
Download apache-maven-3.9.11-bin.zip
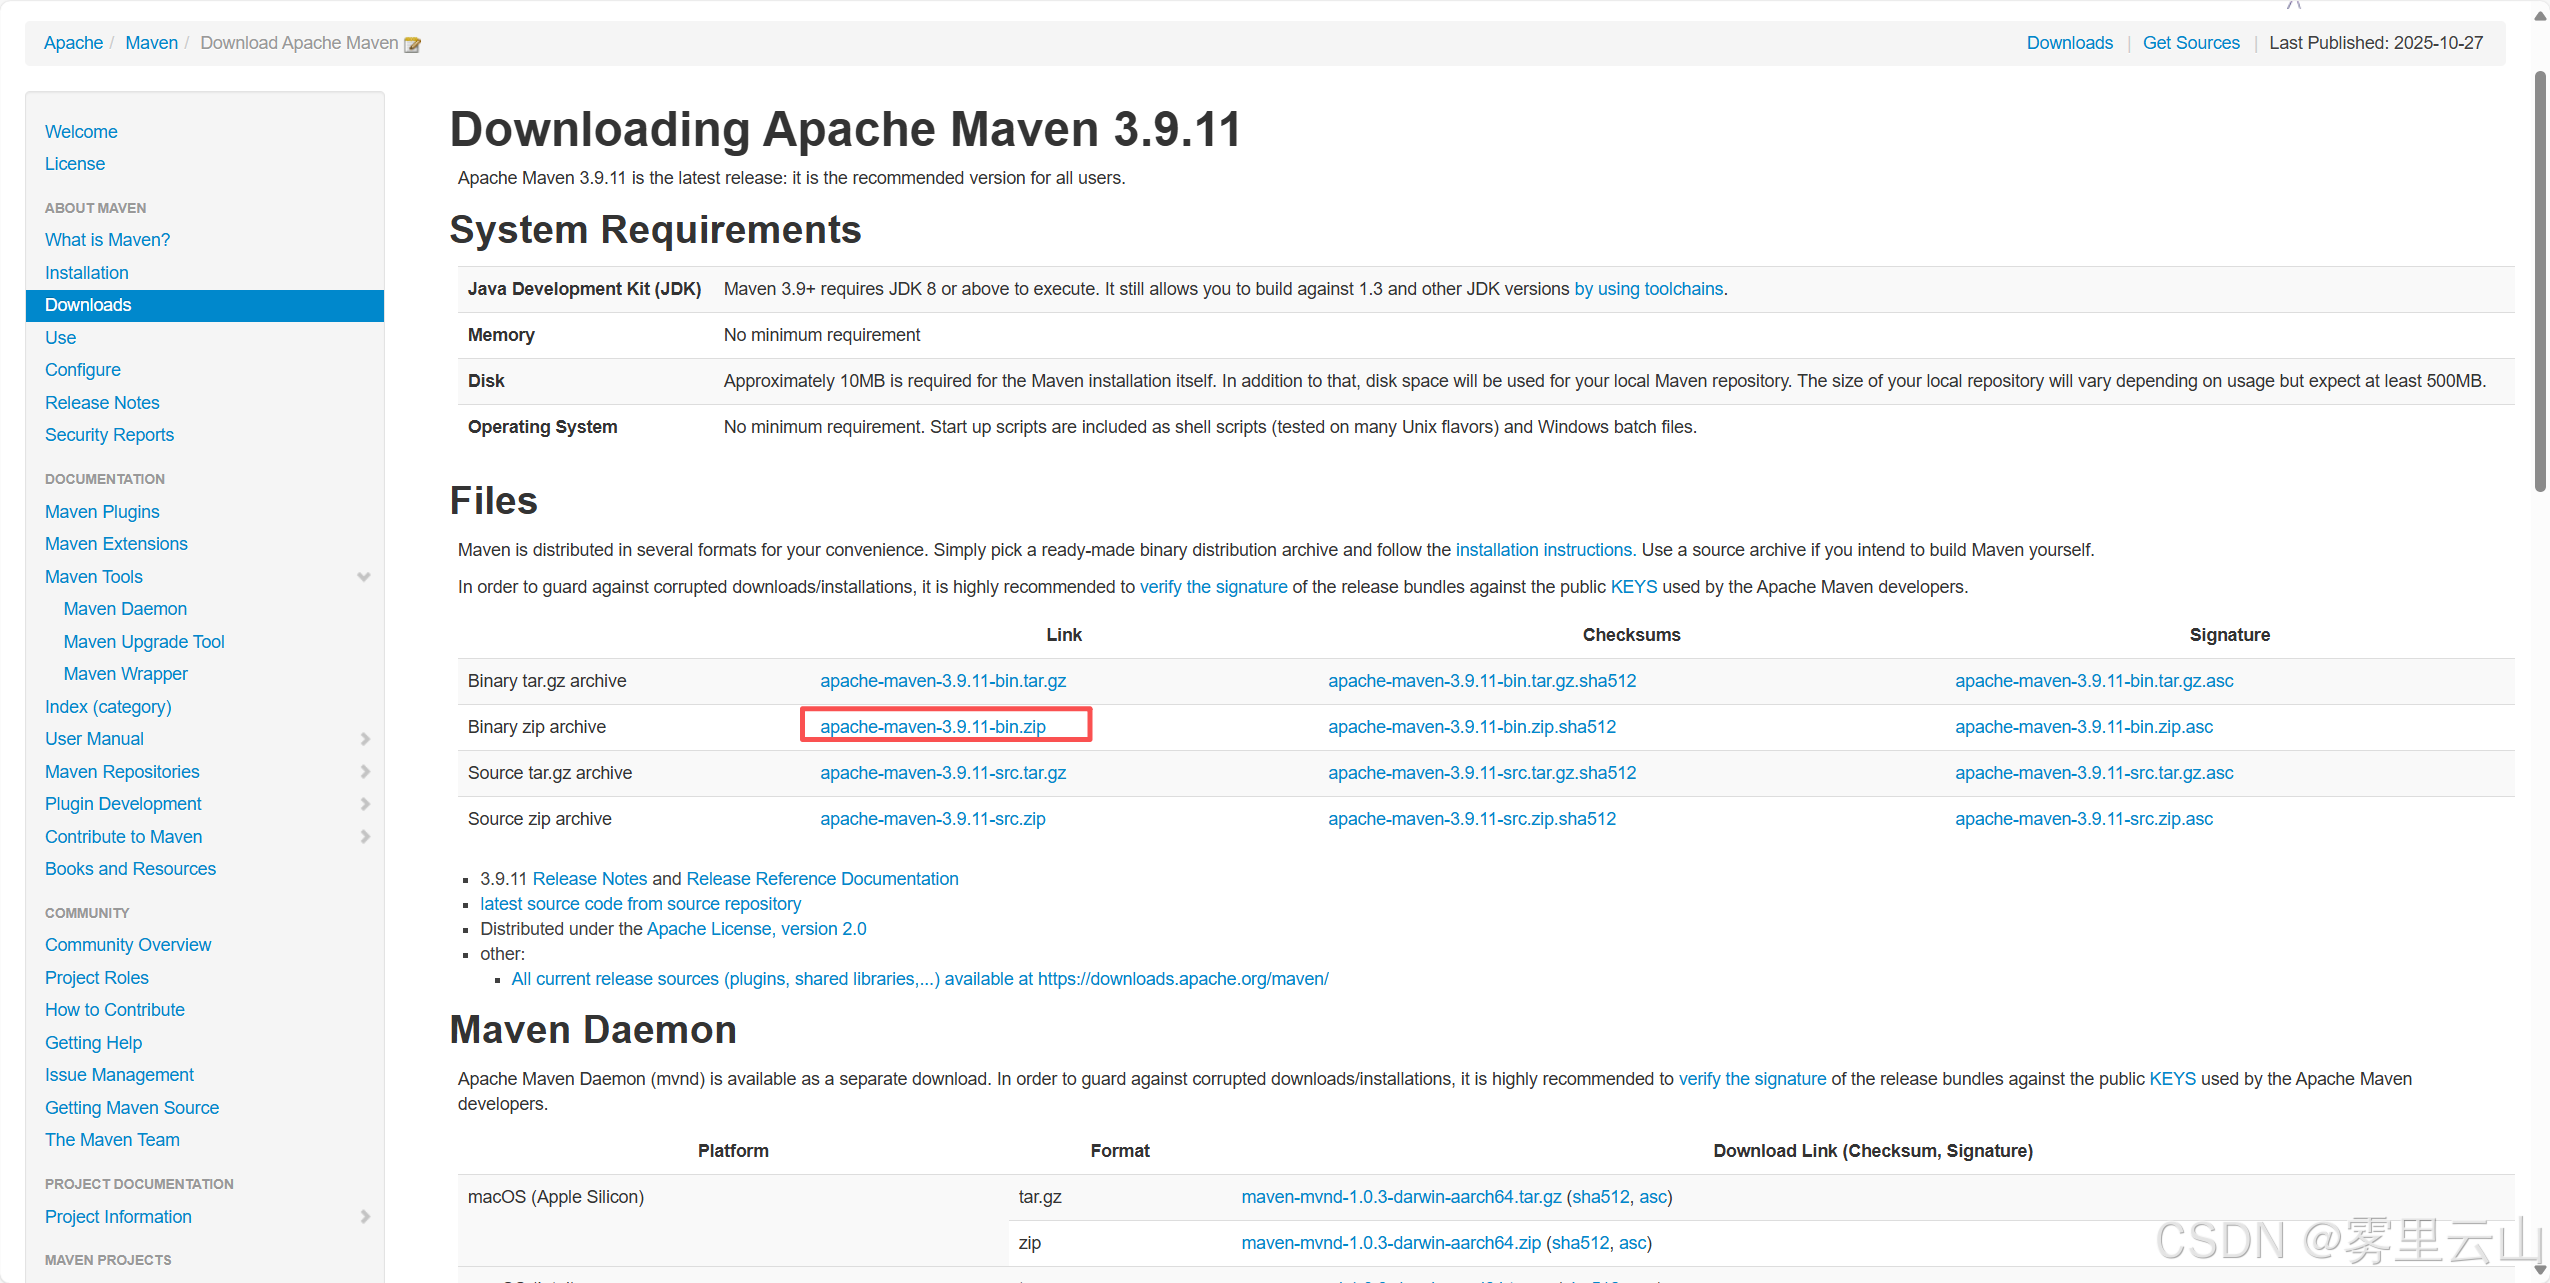(x=932, y=727)
